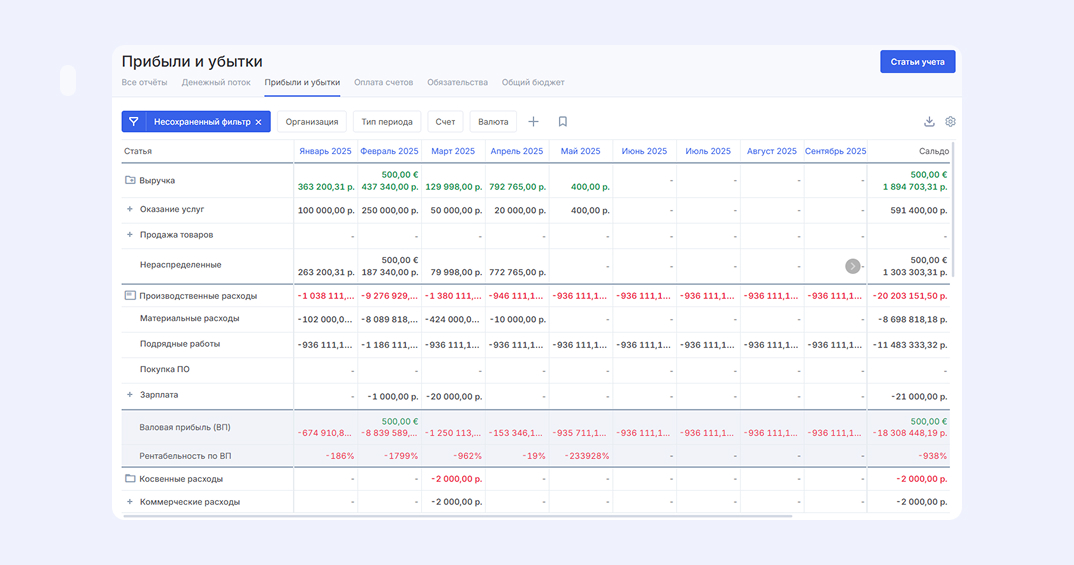Open table settings via the gear icon
The height and width of the screenshot is (565, 1074).
[x=950, y=122]
